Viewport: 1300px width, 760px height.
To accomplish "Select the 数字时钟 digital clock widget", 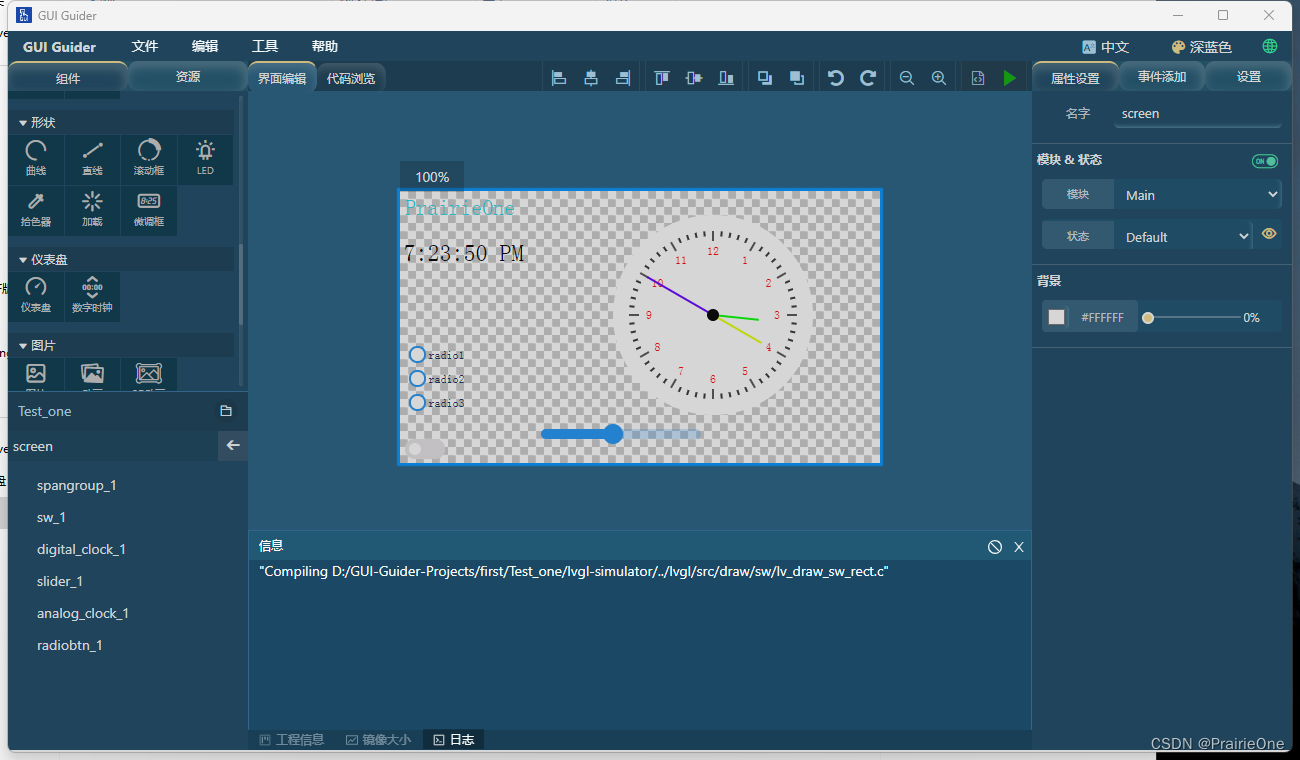I will click(93, 296).
